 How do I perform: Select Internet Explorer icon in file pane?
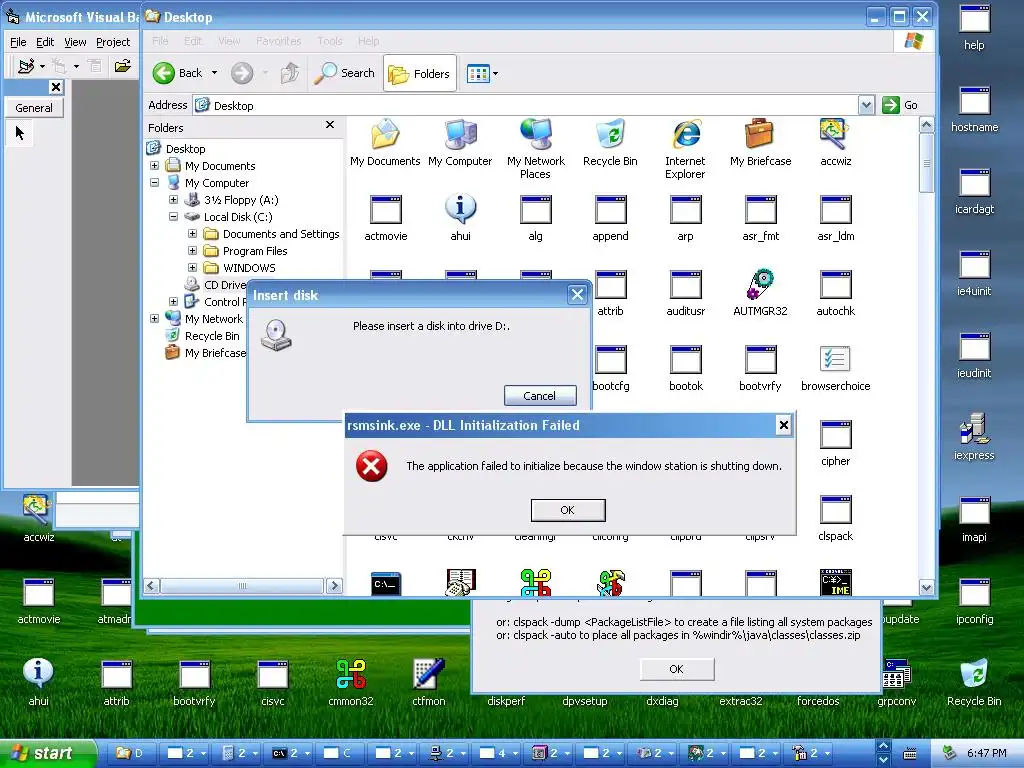(685, 149)
